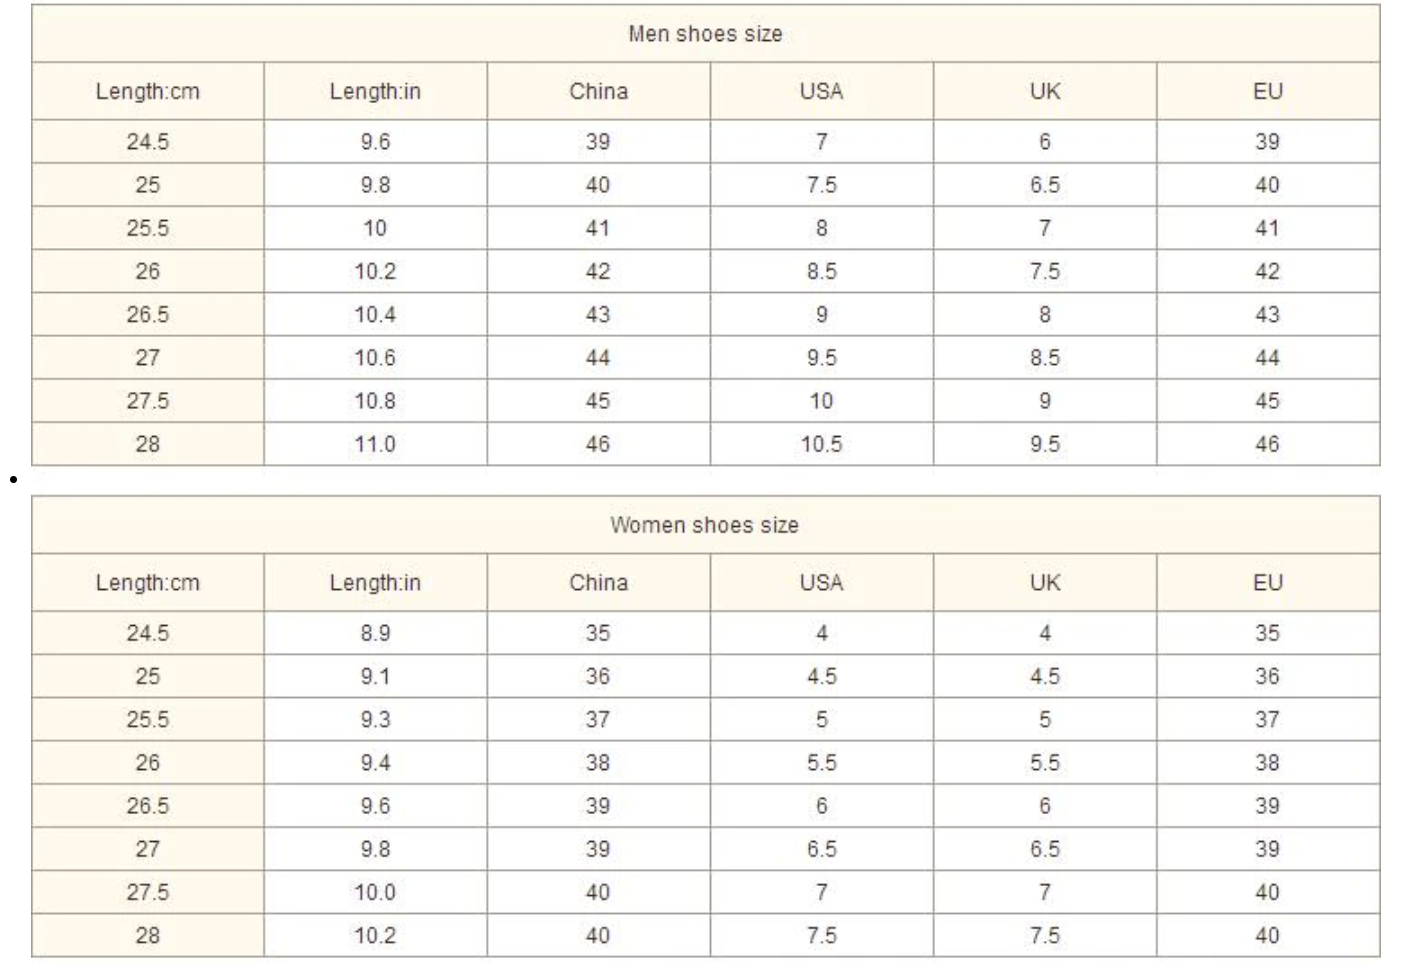Click the Women length 8.9 inches cell
Screen dimensions: 1410x978
(x=375, y=633)
